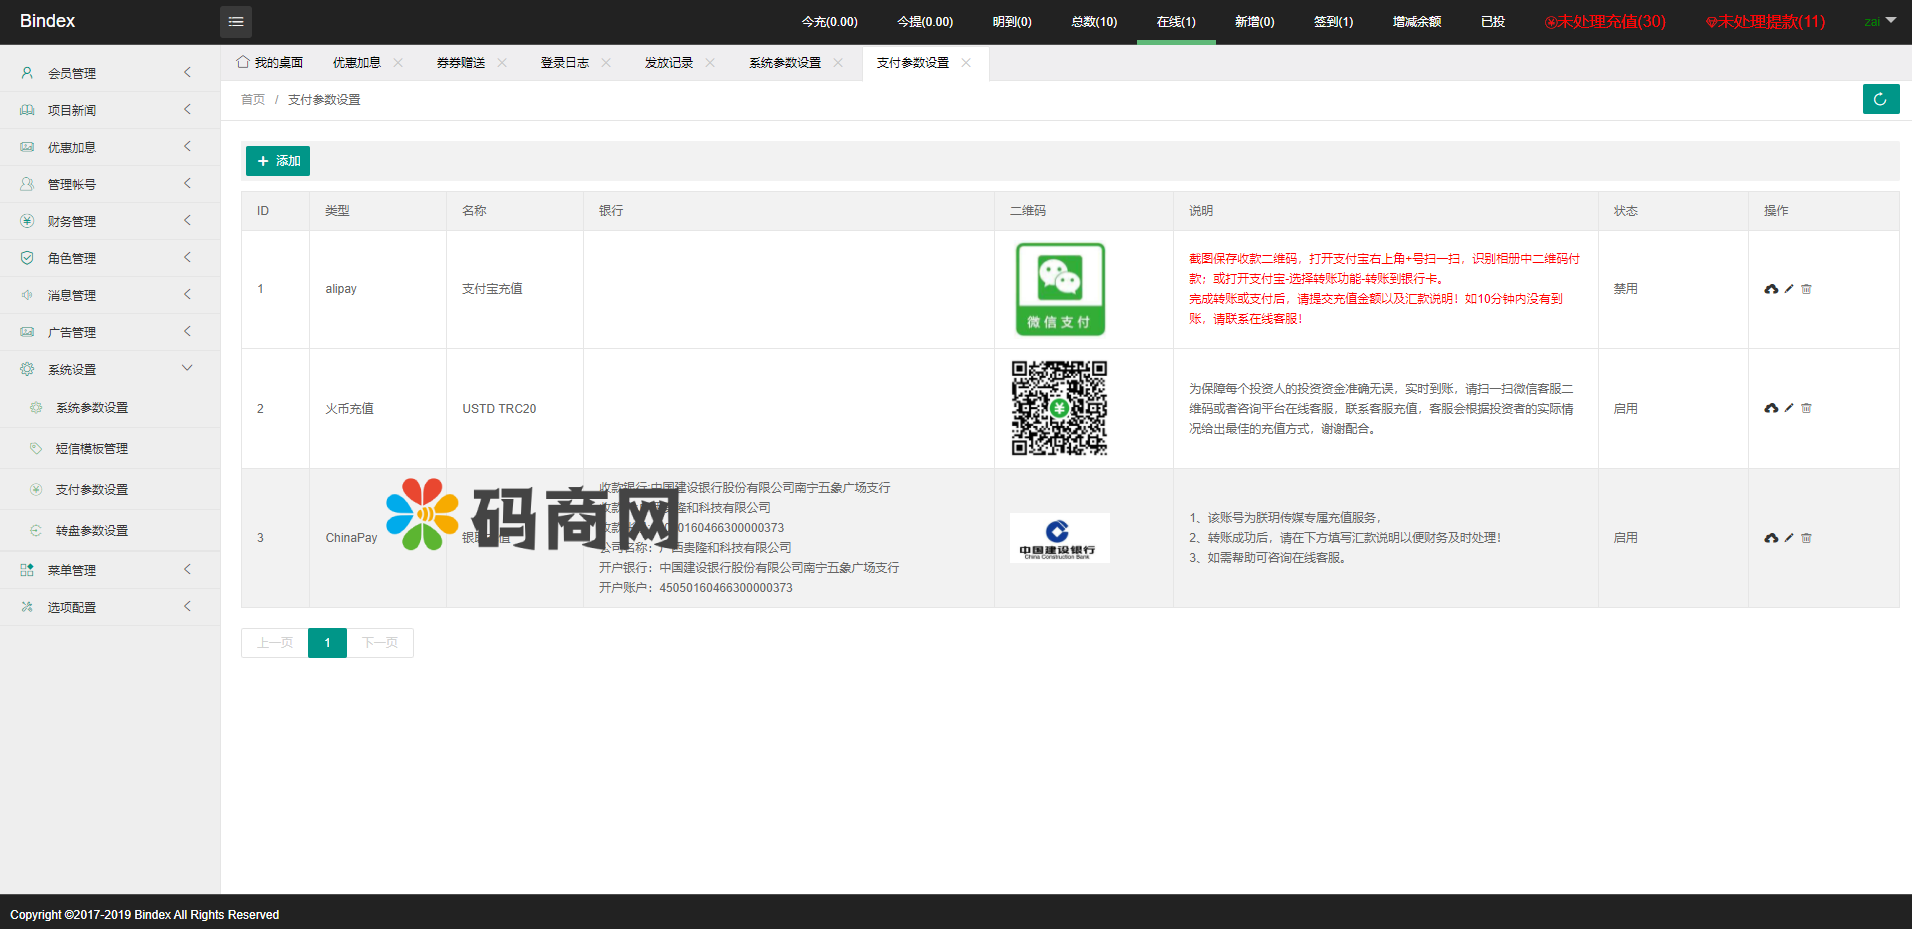The width and height of the screenshot is (1912, 929).
Task: Expand the 会员管理 sidebar menu
Action: [x=187, y=72]
